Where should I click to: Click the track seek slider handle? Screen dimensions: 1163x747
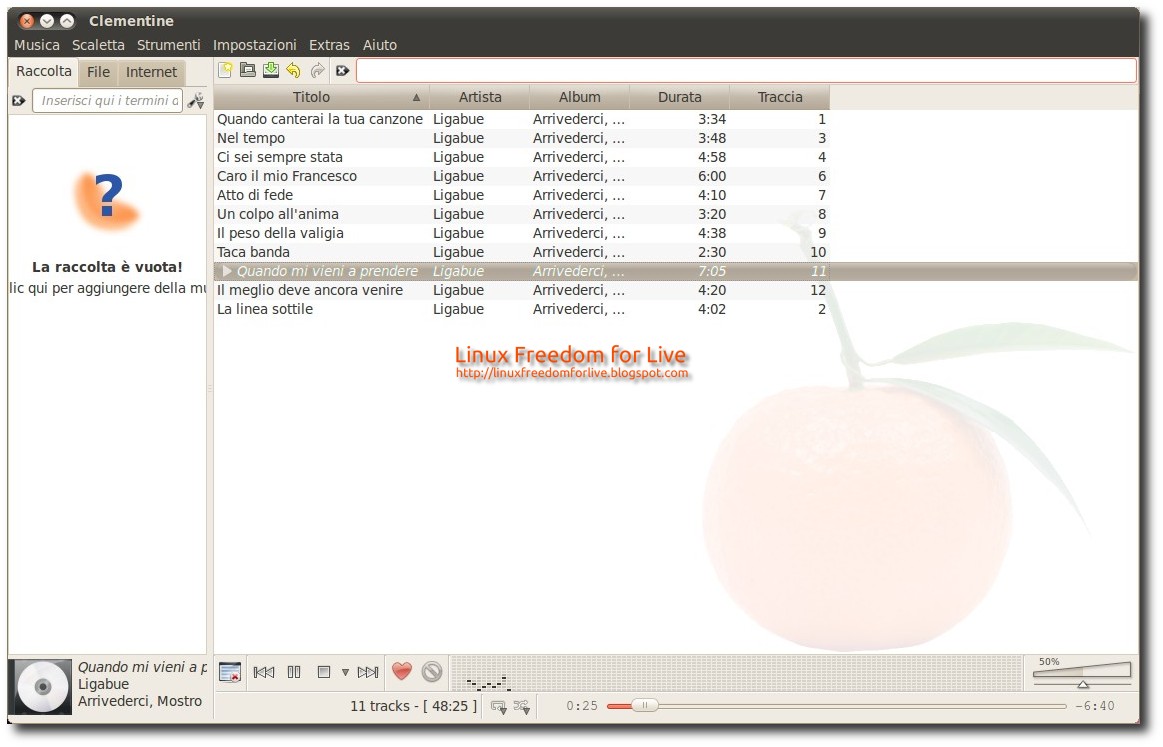[645, 705]
